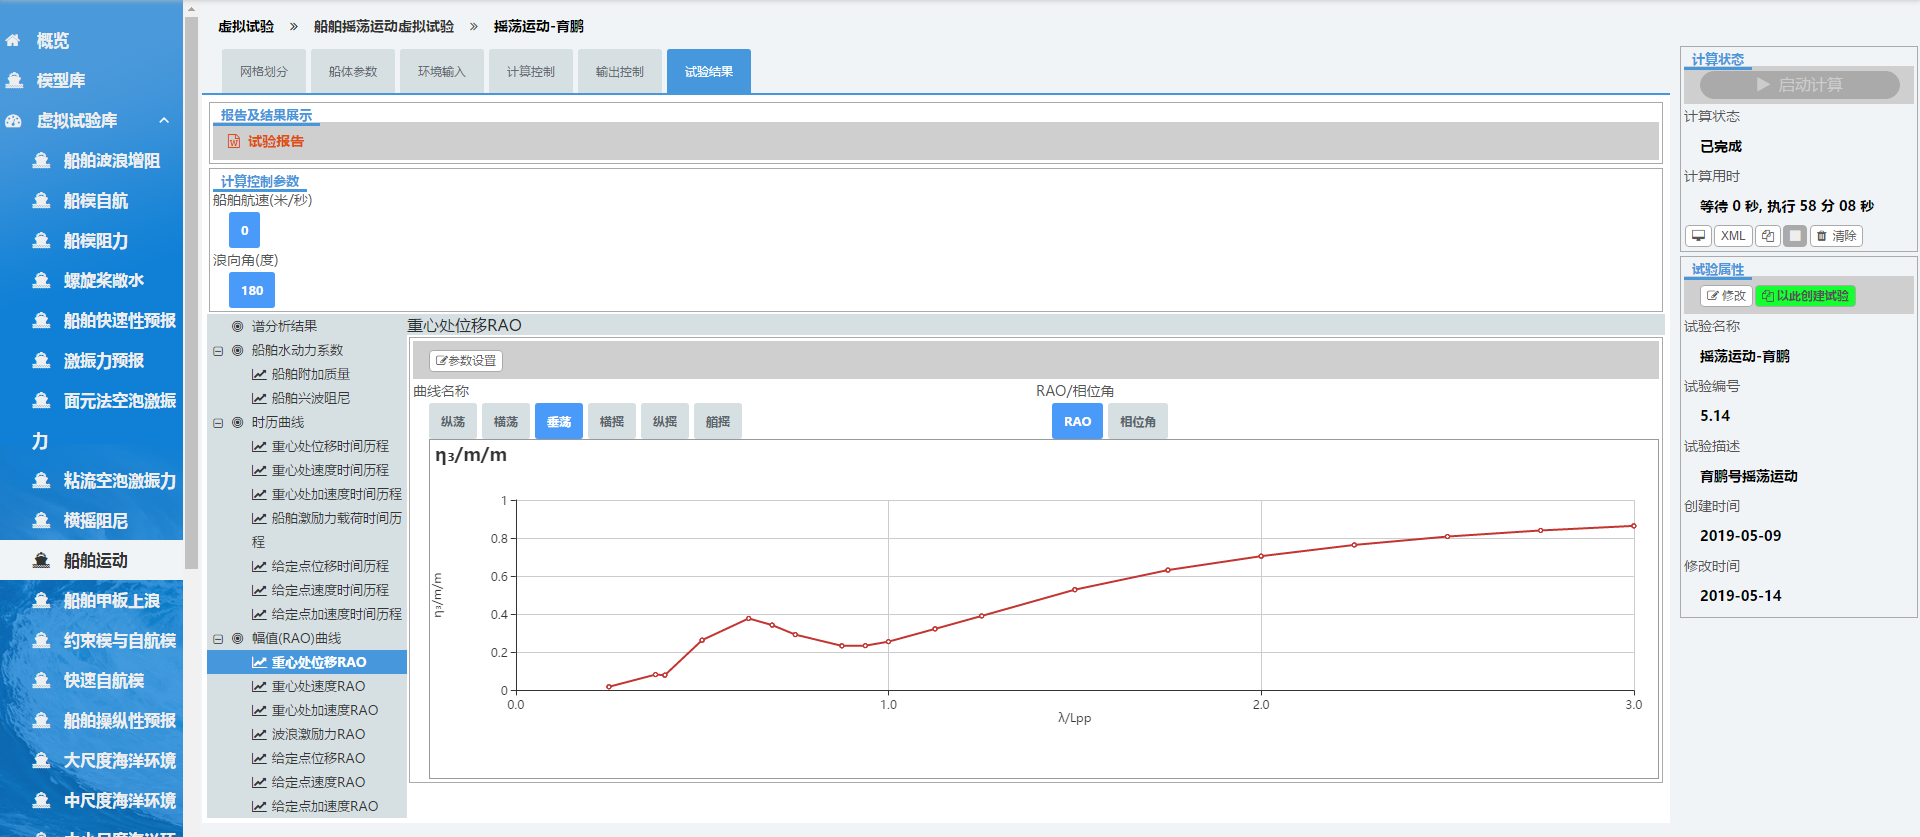Select the 横摇 curve option
The image size is (1920, 837).
(612, 421)
